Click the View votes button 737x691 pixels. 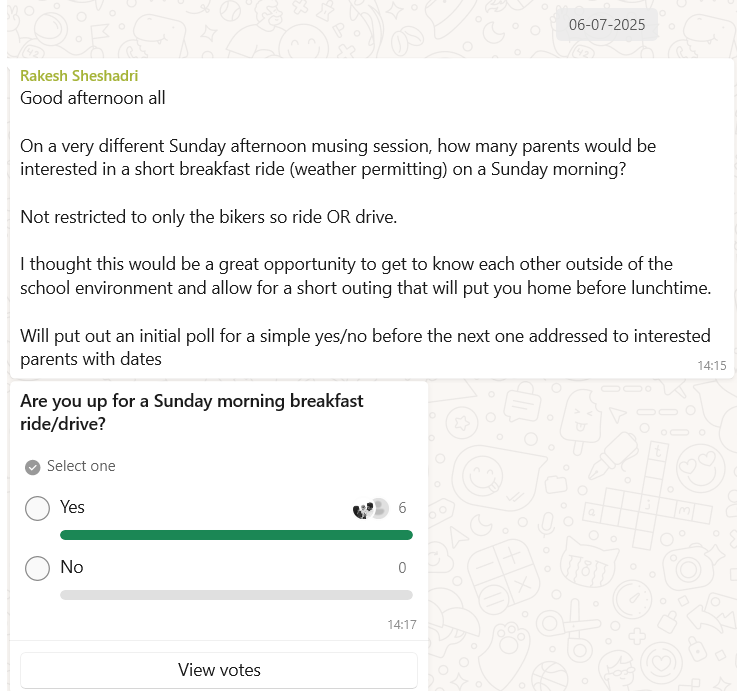[219, 670]
